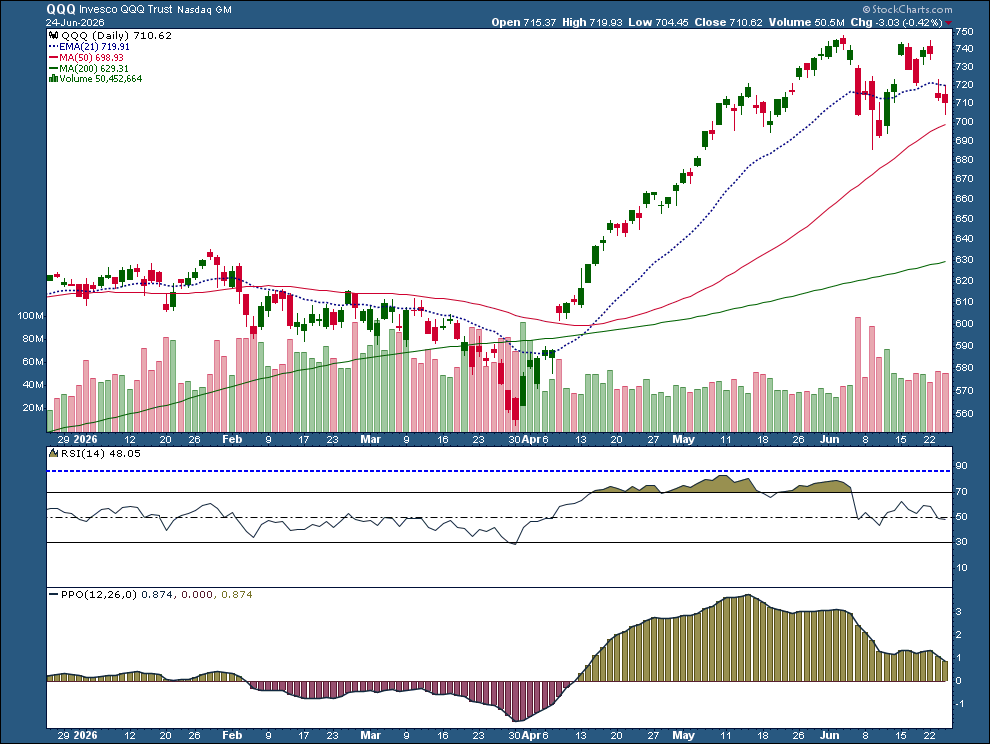The height and width of the screenshot is (744, 990).
Task: Click the blue dotted EMA(21) legend marker
Action: point(54,47)
